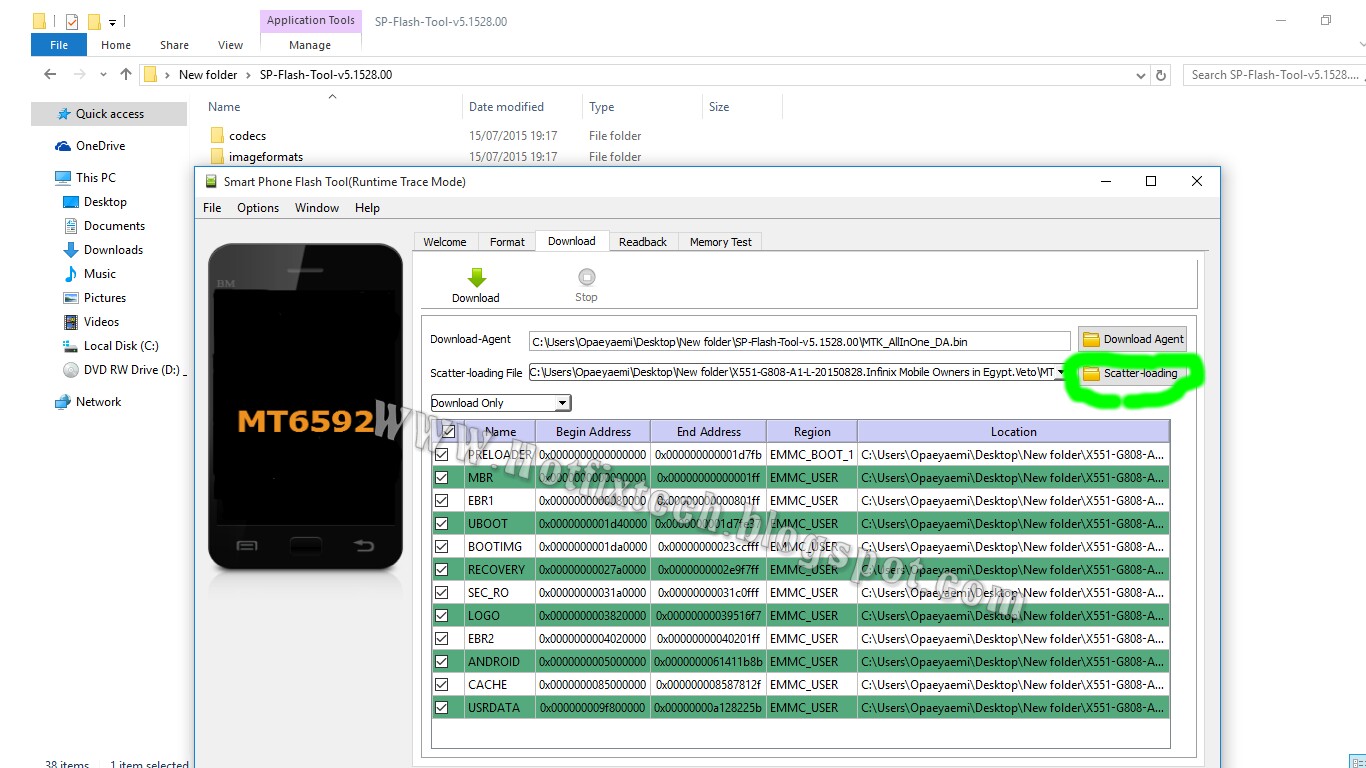
Task: Open the Window menu
Action: point(317,208)
